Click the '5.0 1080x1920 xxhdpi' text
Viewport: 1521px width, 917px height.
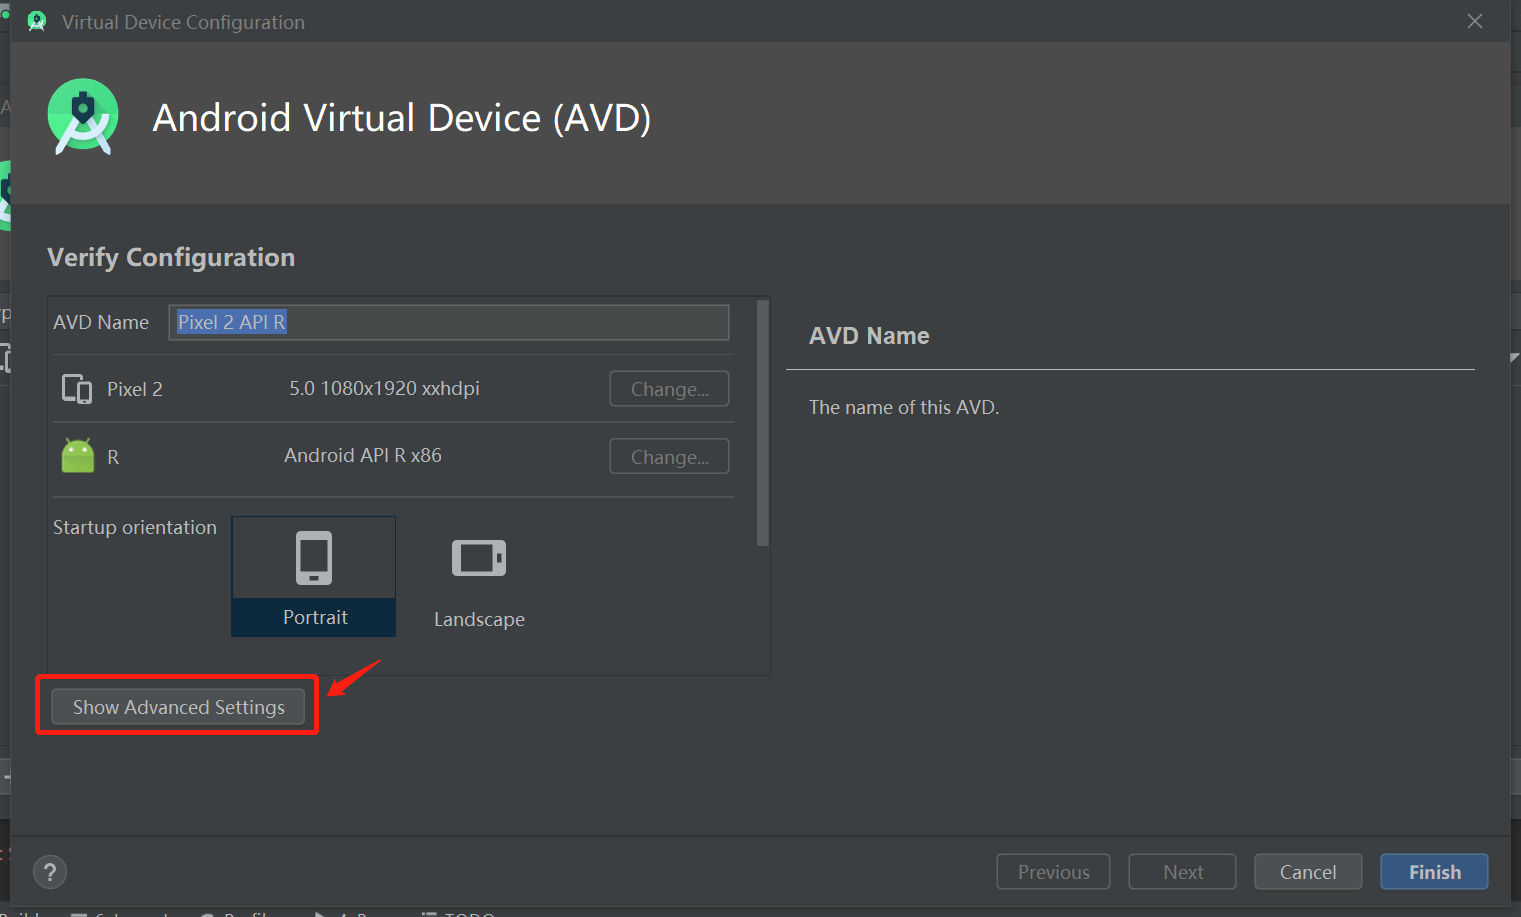pyautogui.click(x=385, y=388)
